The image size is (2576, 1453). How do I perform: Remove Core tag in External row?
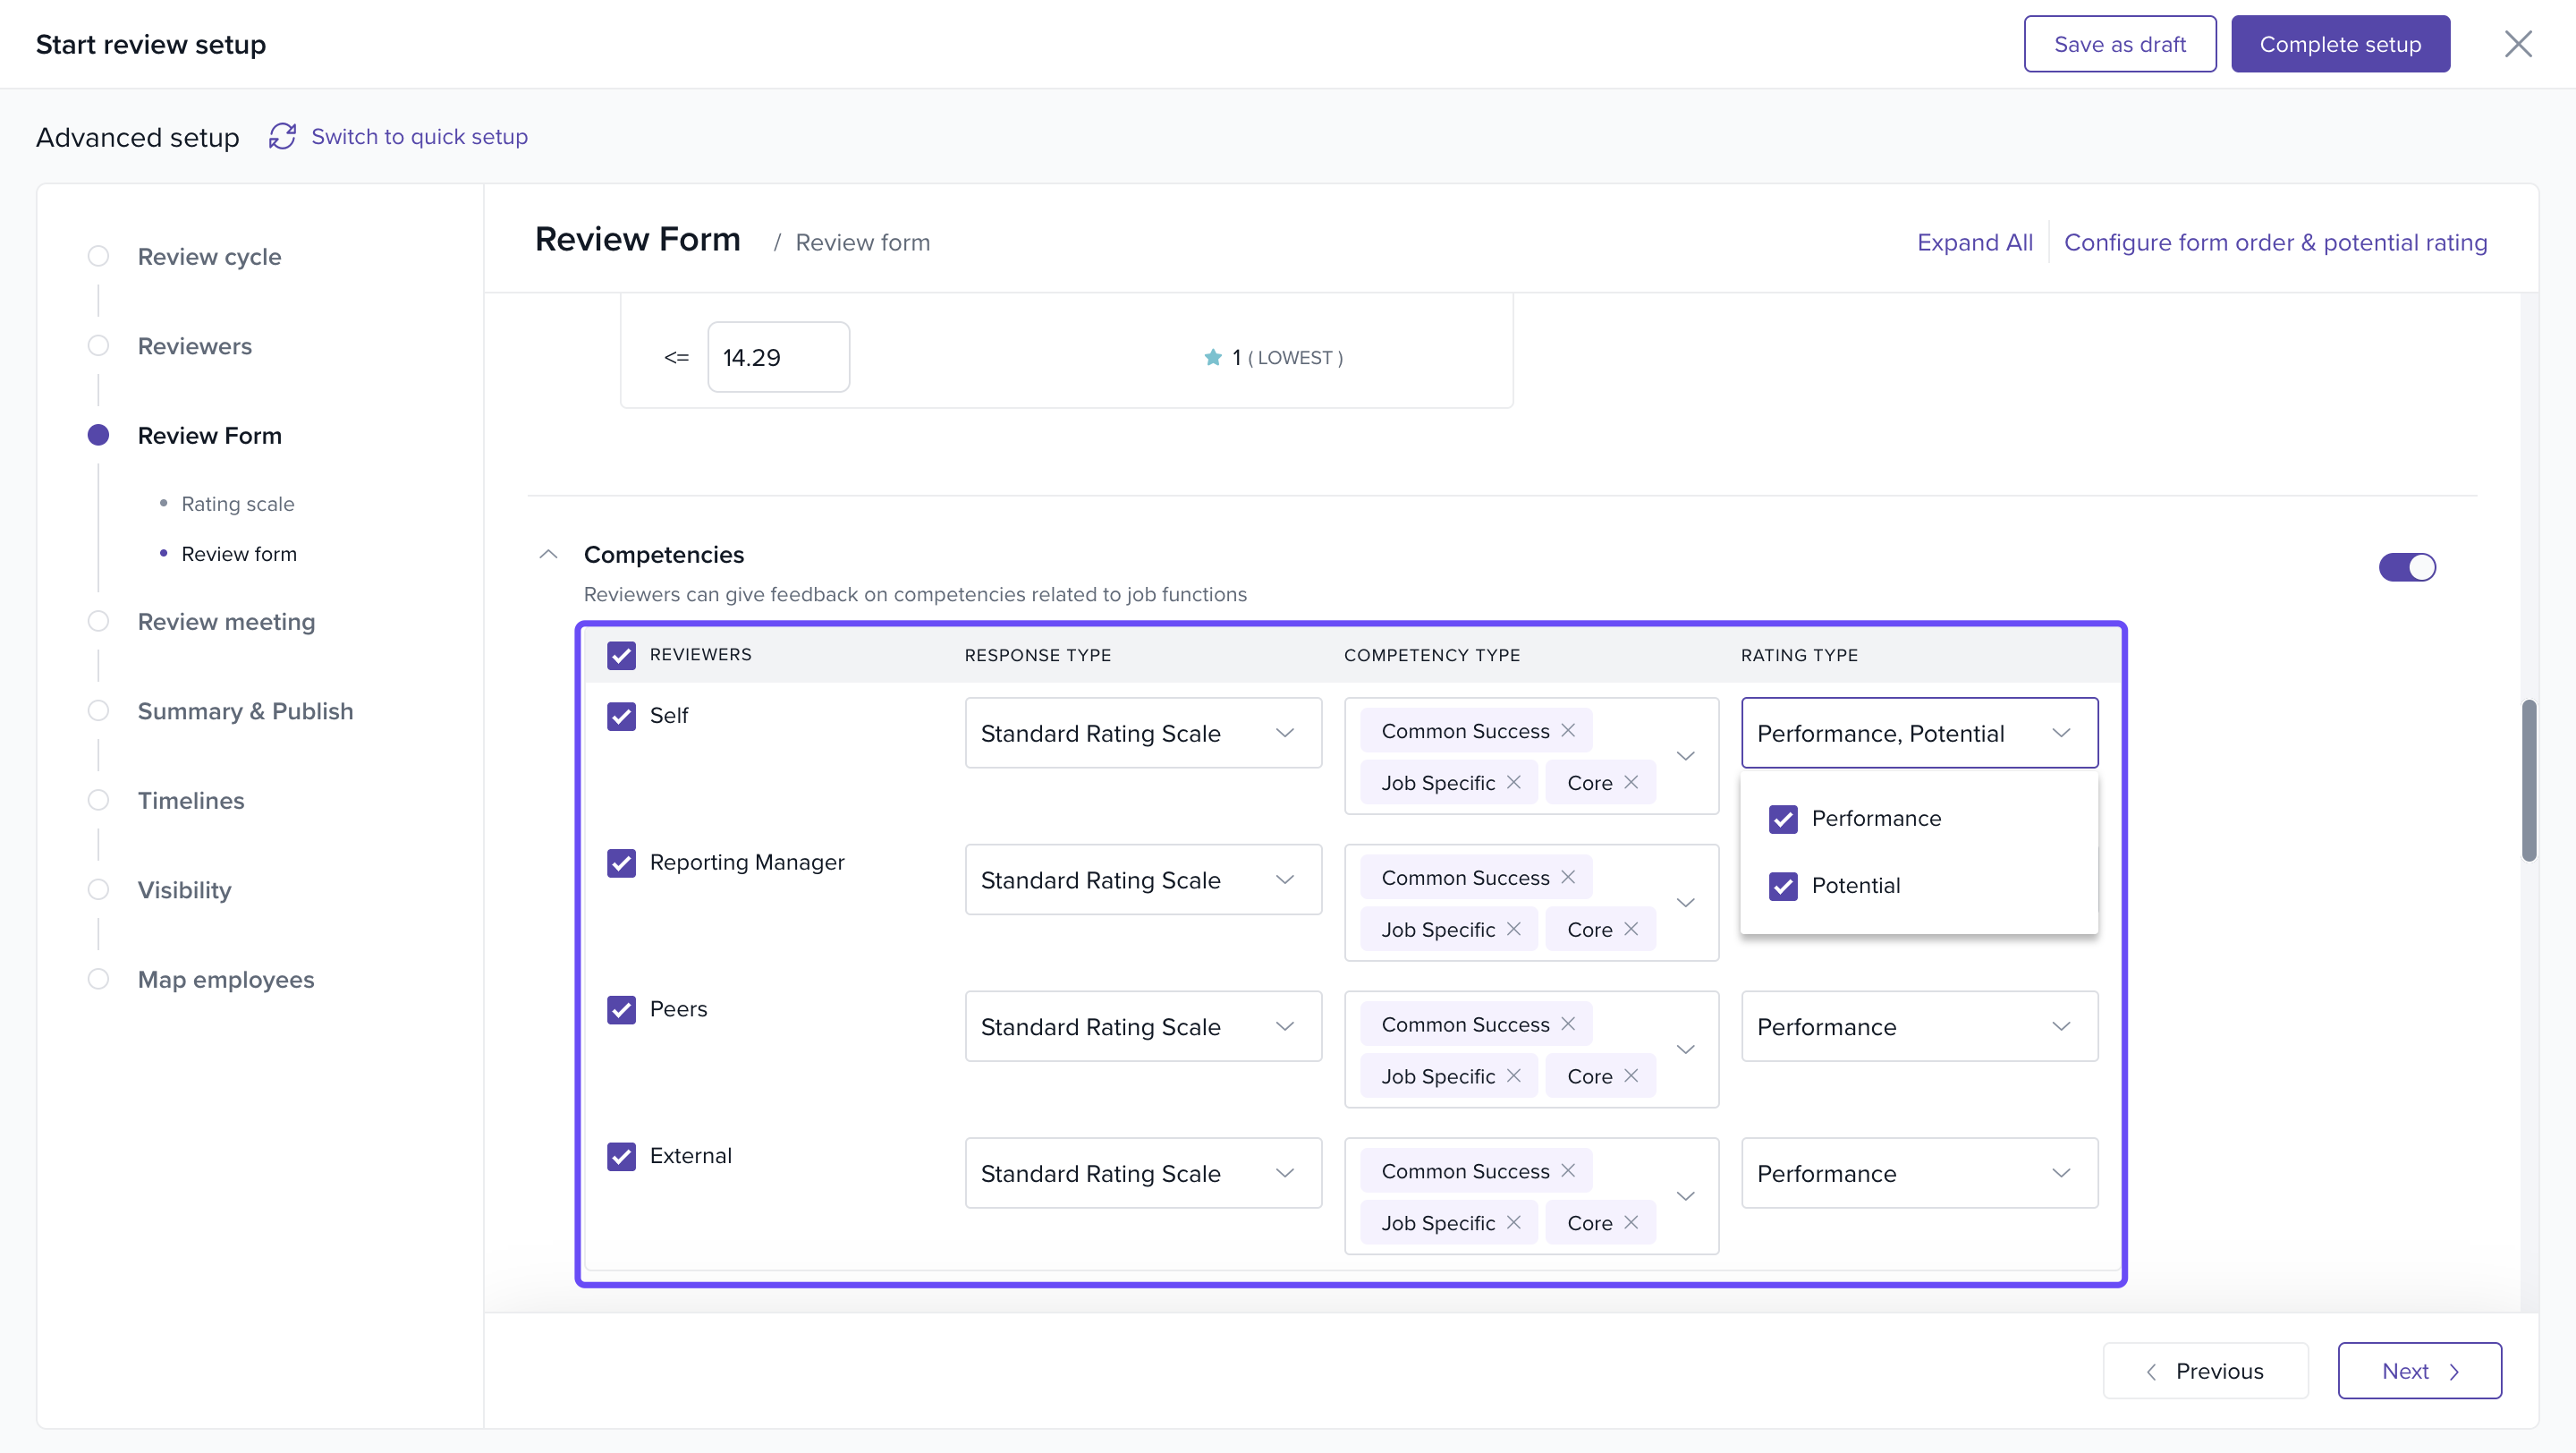pos(1631,1222)
